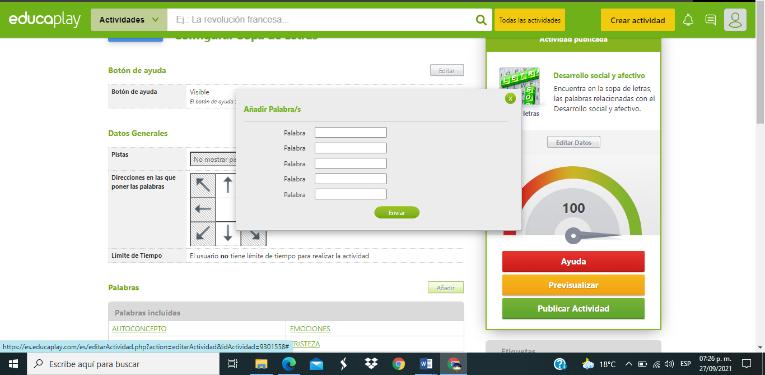This screenshot has width=765, height=375.
Task: Click Crear actividad button
Action: tap(638, 20)
